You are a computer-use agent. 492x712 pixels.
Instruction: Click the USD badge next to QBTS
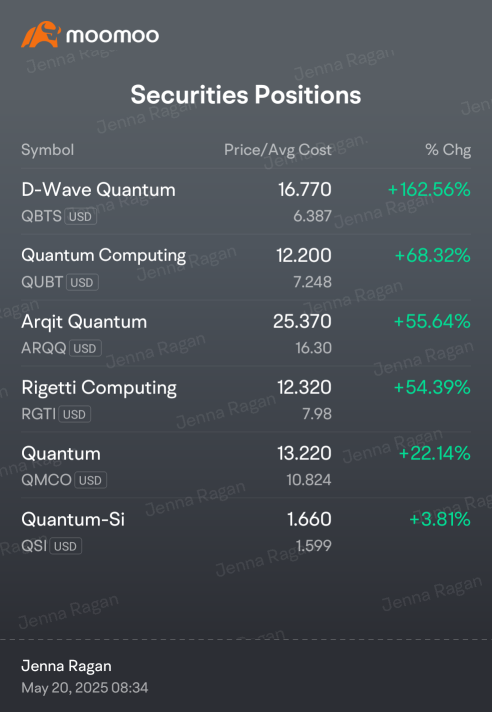[80, 217]
